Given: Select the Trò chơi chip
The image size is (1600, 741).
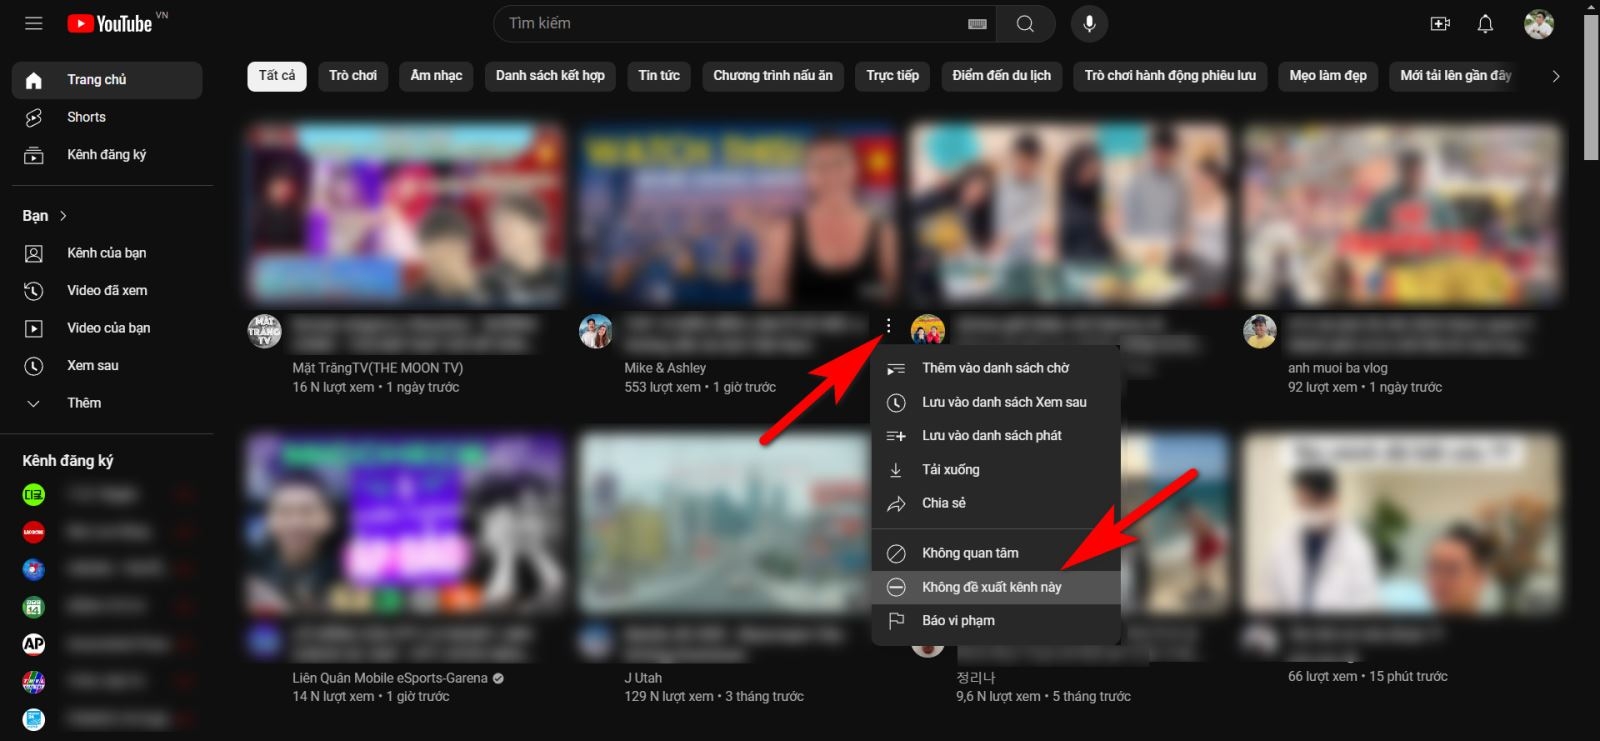Looking at the screenshot, I should coord(353,76).
